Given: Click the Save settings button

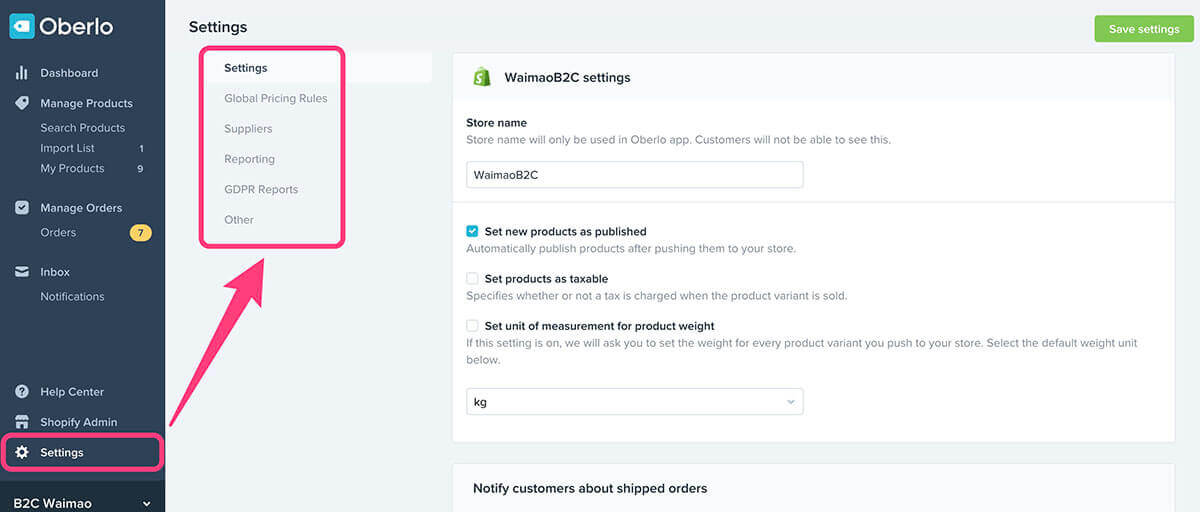Looking at the screenshot, I should pyautogui.click(x=1144, y=29).
